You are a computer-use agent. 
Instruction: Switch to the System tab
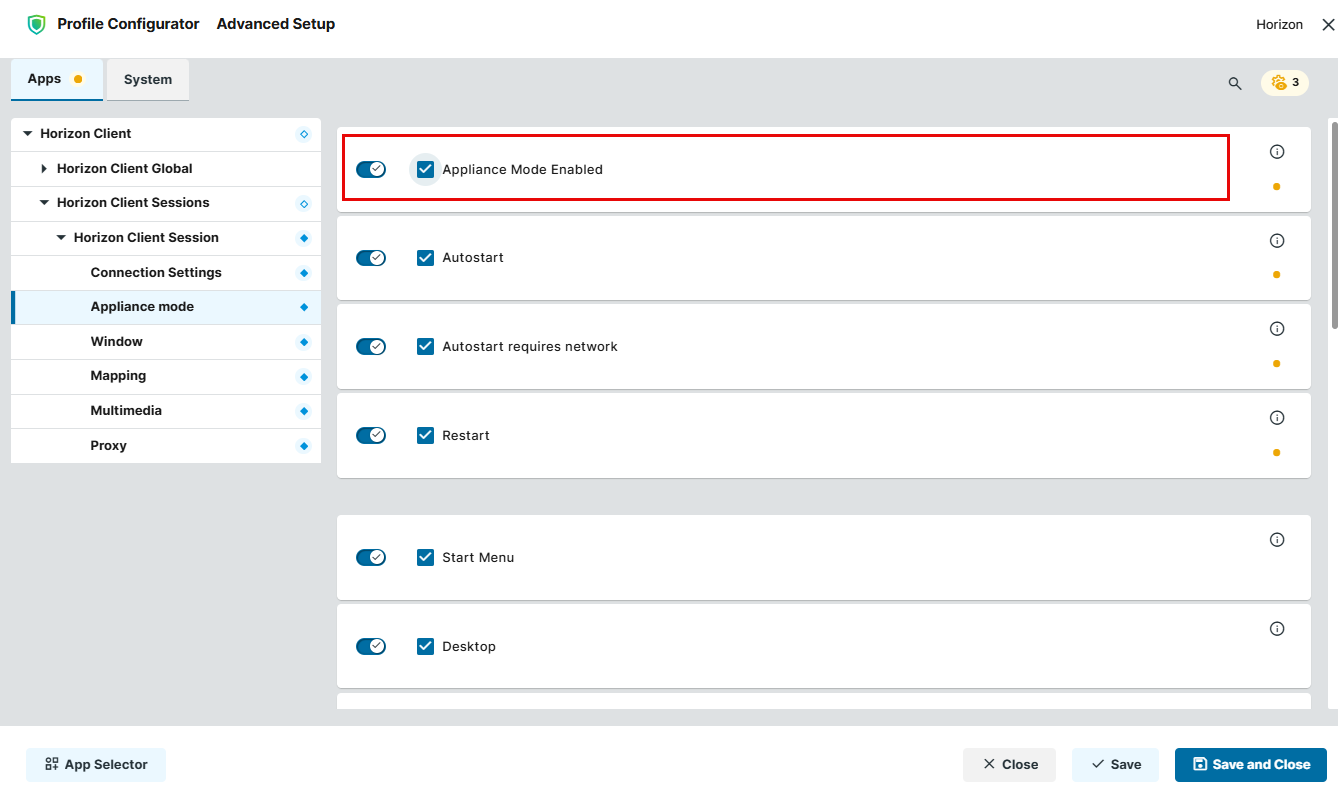(x=148, y=80)
